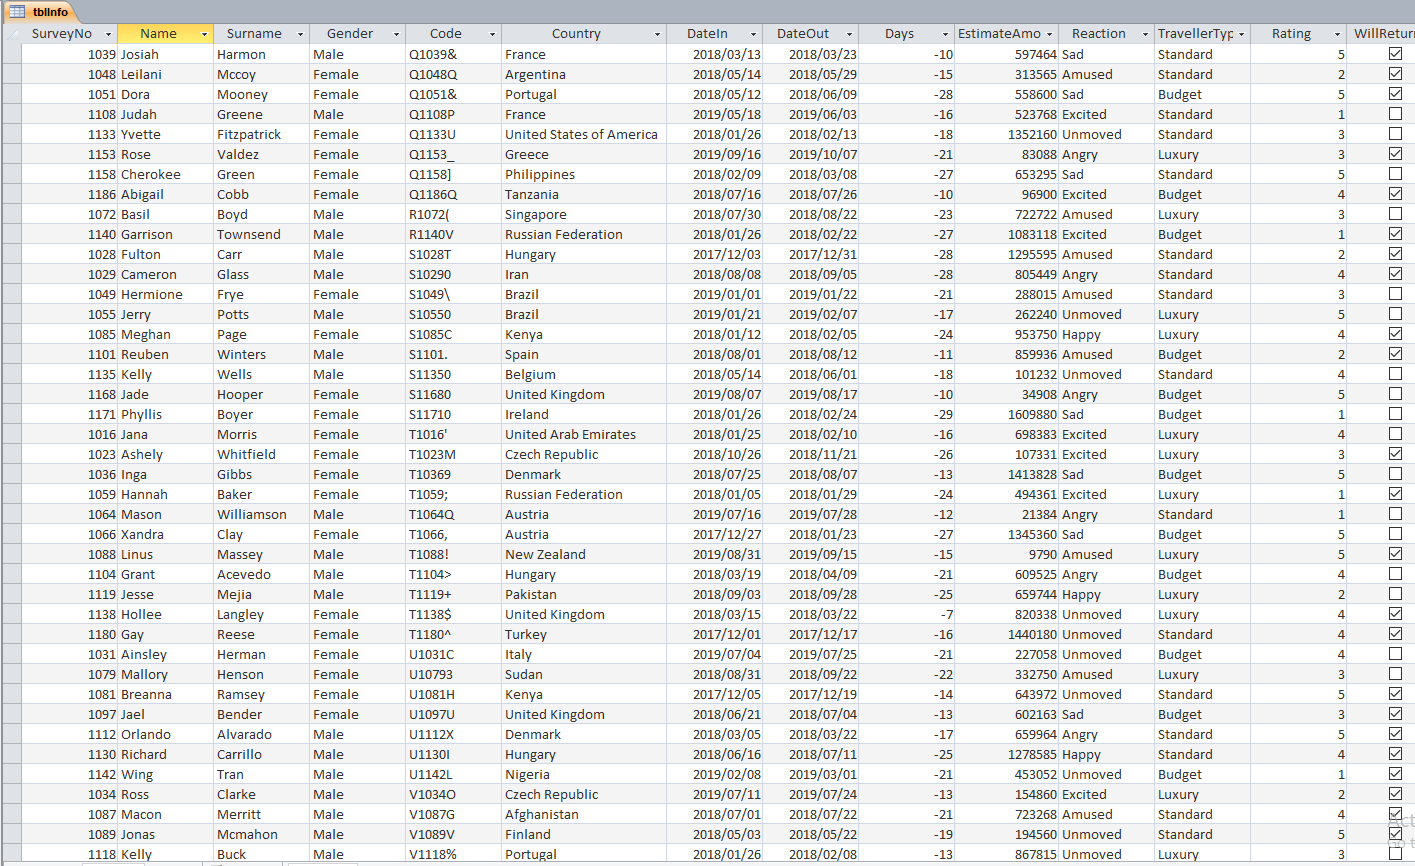This screenshot has width=1415, height=866.
Task: Check WillReturn for Yvette Fitzpatrick
Action: click(1395, 133)
